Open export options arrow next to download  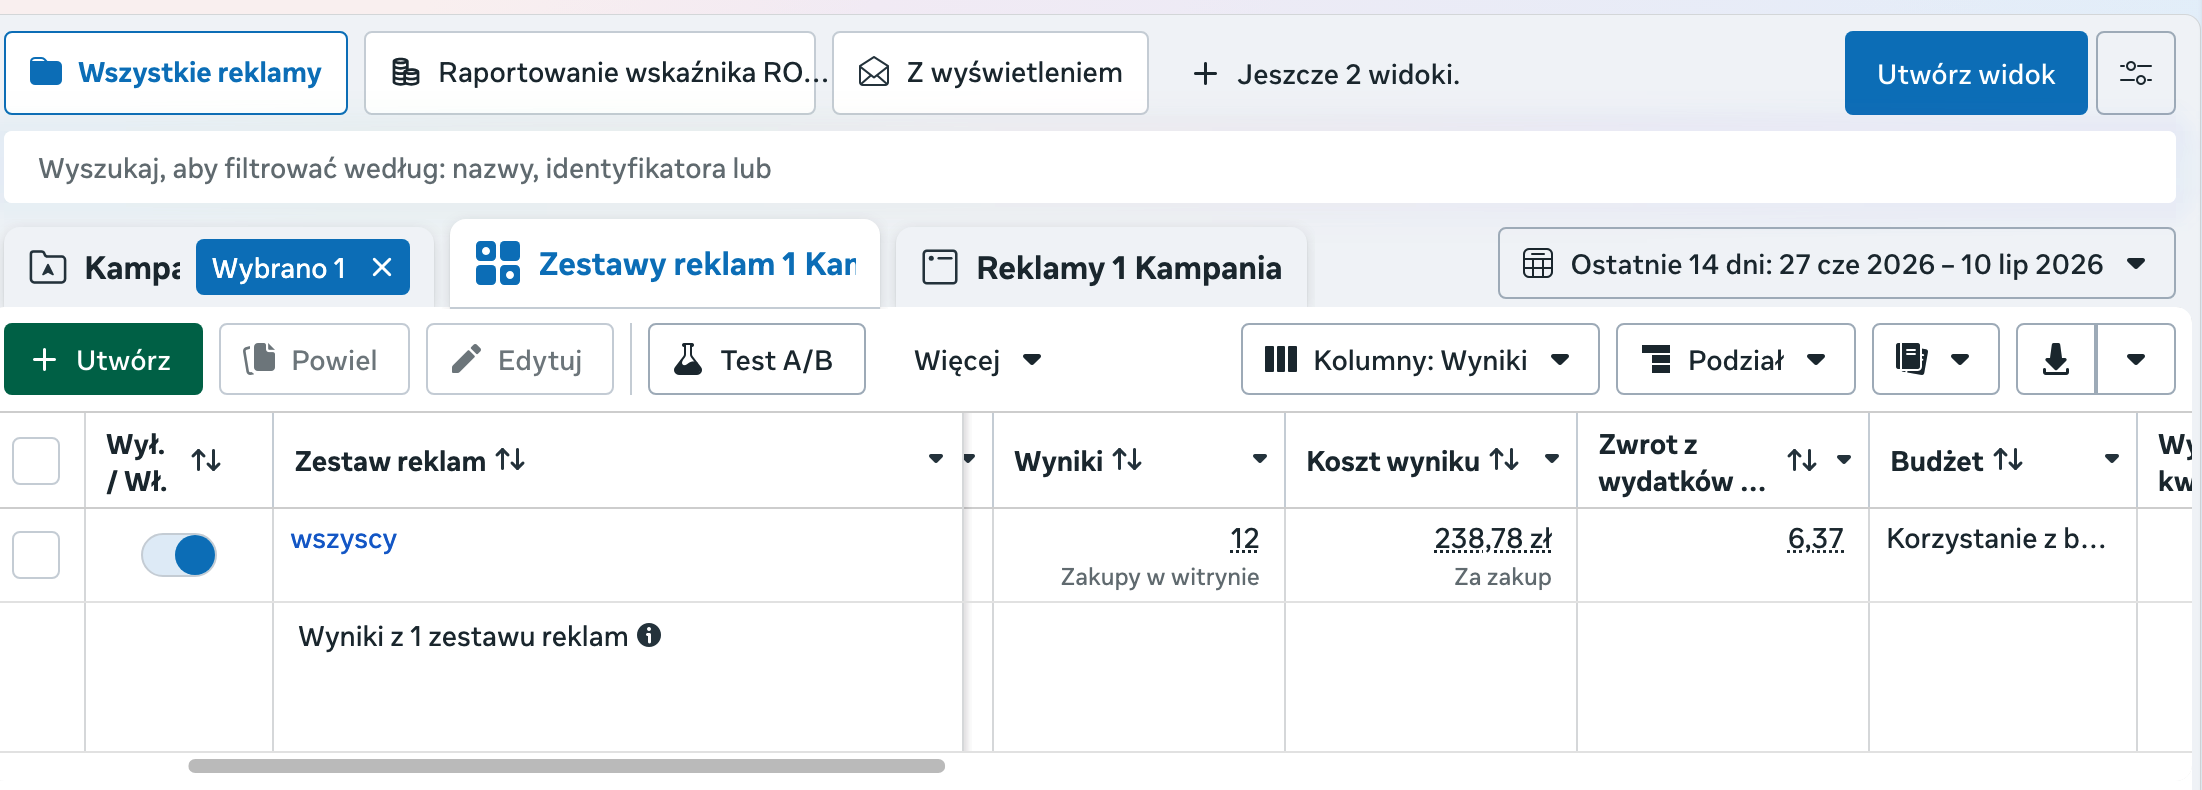[x=2136, y=359]
